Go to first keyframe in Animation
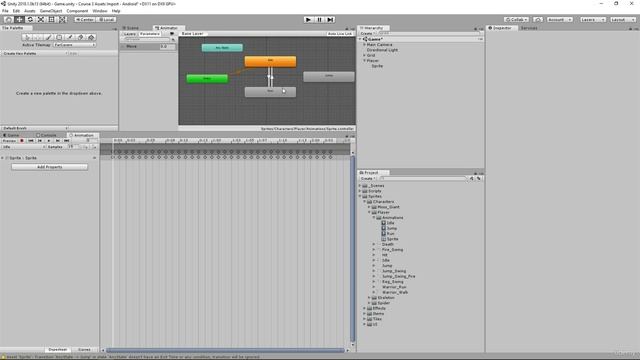Screen dimensions: 640x360 (31, 141)
